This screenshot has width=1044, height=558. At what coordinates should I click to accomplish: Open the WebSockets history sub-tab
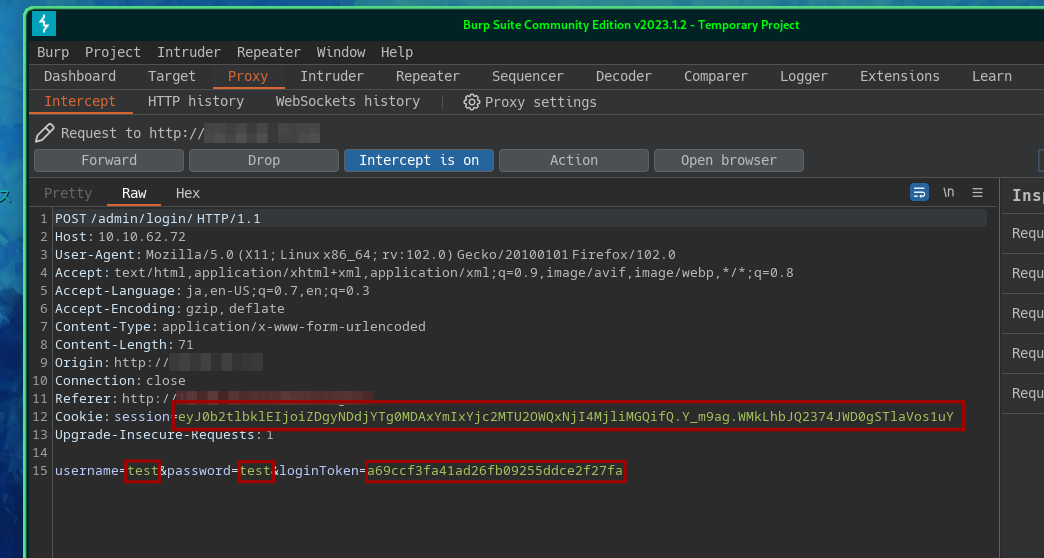click(x=348, y=101)
